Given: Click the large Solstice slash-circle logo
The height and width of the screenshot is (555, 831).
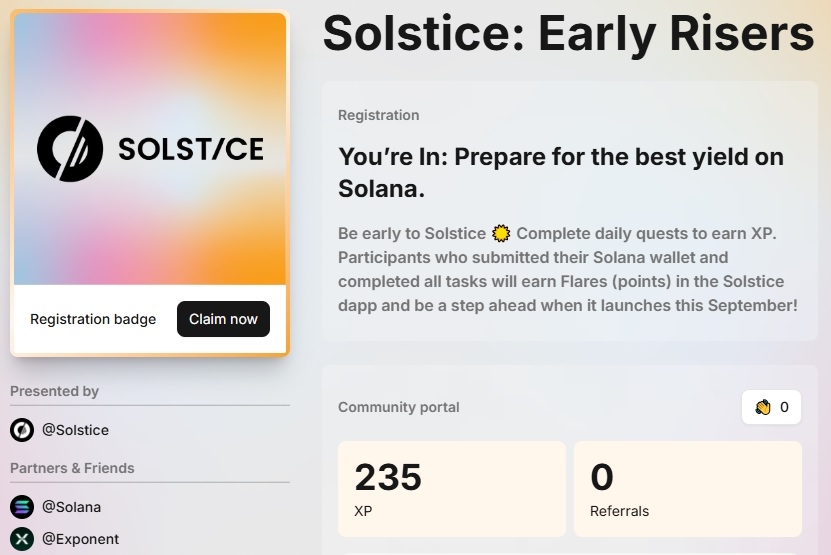Looking at the screenshot, I should [70, 149].
